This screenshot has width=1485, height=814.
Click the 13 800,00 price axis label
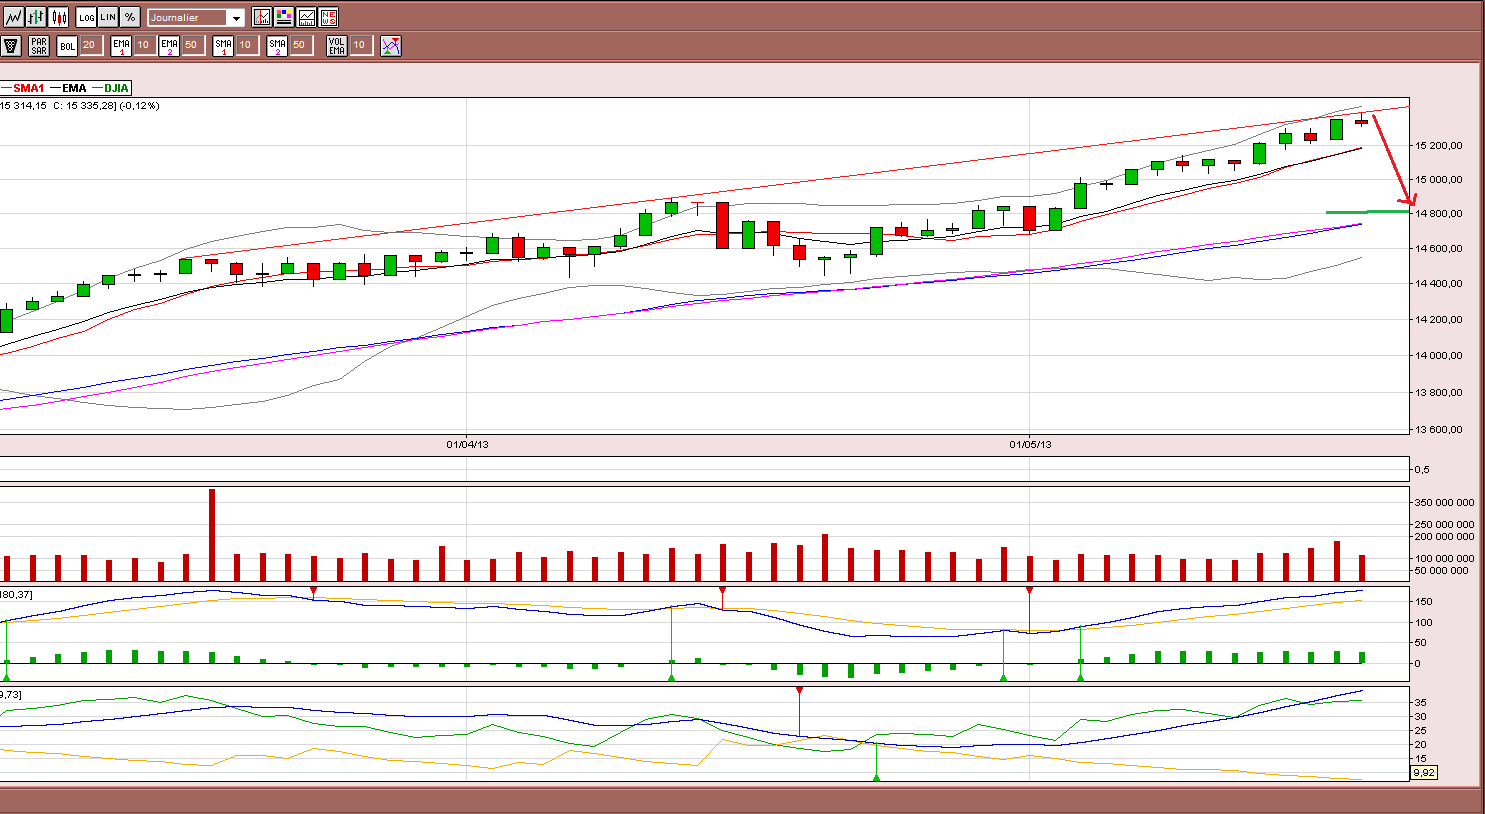point(1438,393)
